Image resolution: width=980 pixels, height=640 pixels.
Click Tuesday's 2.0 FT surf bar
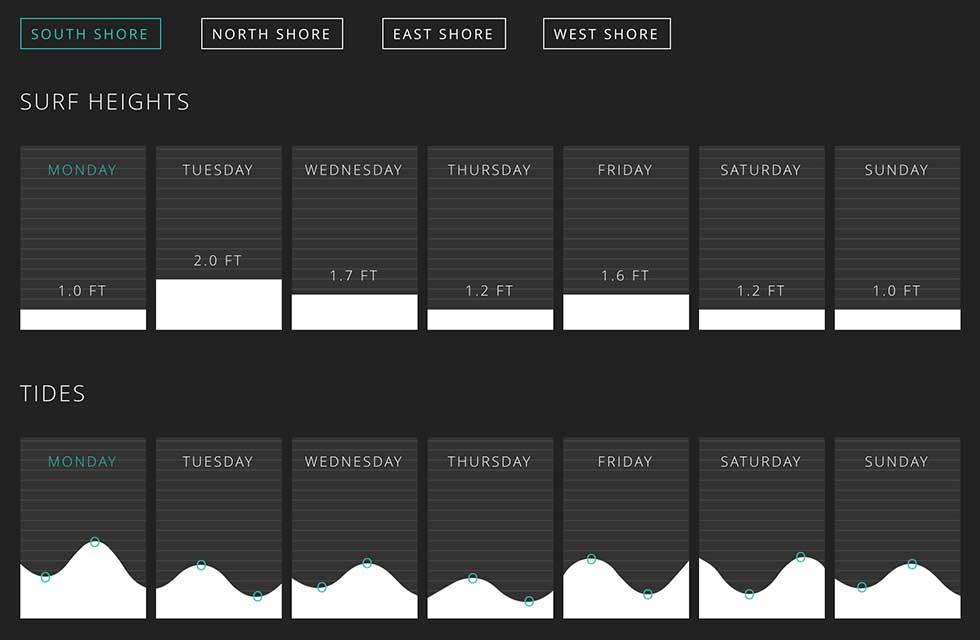(218, 304)
